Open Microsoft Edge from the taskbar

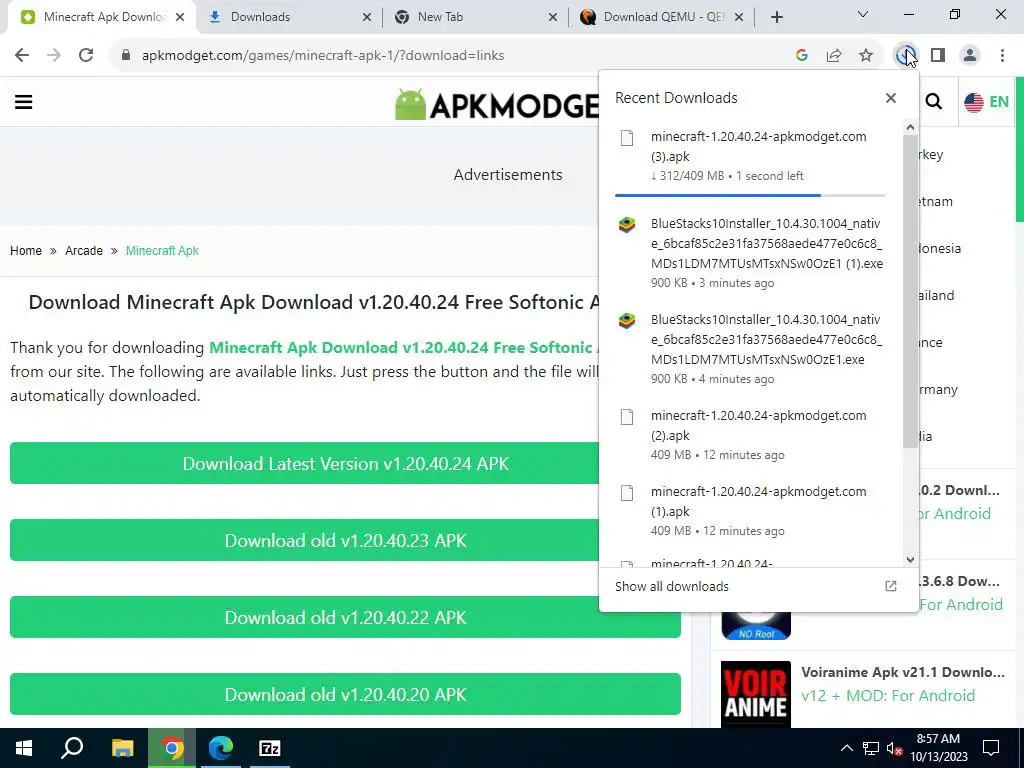(221, 748)
